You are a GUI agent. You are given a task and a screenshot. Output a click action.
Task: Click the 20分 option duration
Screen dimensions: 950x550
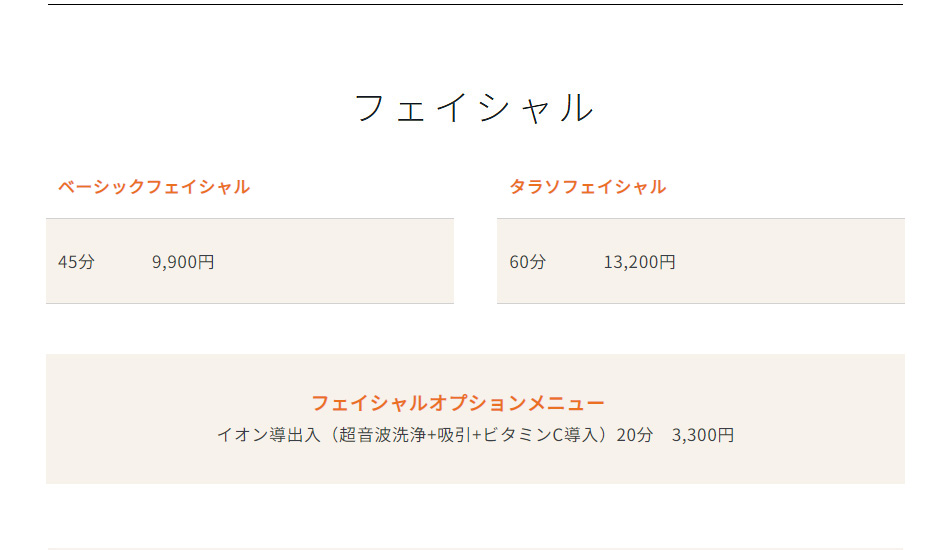tap(635, 435)
